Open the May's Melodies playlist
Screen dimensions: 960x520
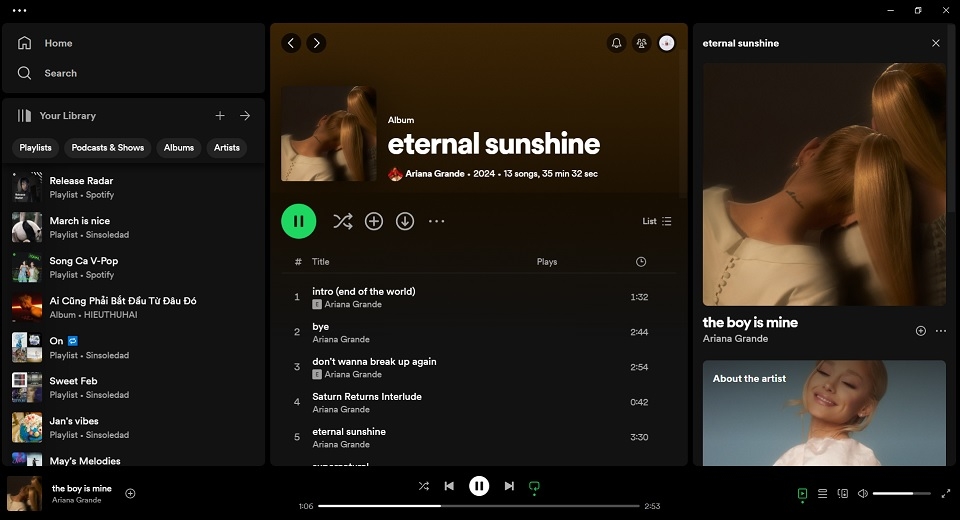click(x=133, y=459)
